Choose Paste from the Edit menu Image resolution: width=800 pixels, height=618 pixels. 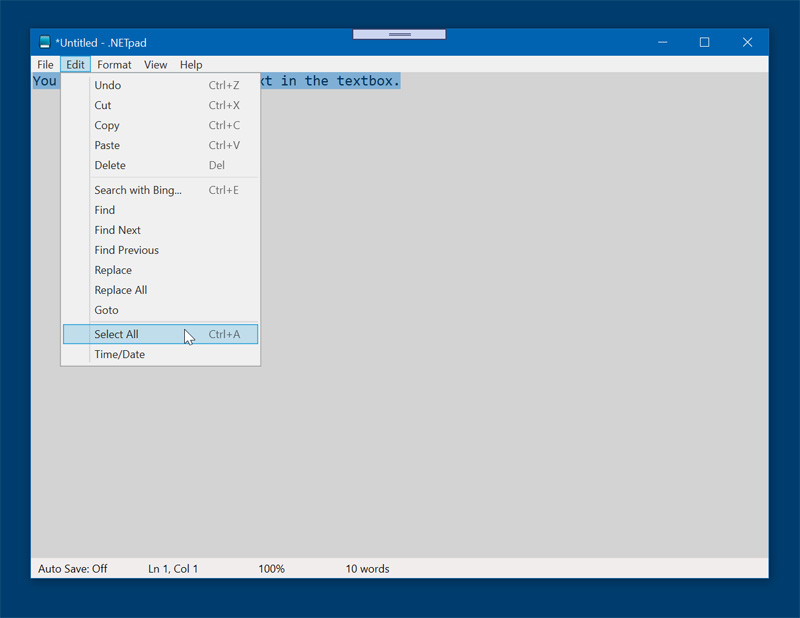coord(107,146)
